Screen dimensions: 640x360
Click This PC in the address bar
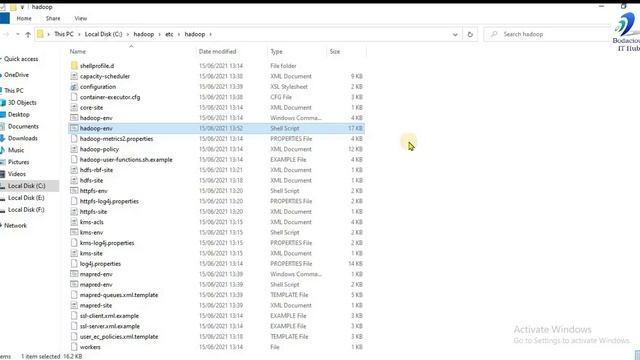pos(64,34)
